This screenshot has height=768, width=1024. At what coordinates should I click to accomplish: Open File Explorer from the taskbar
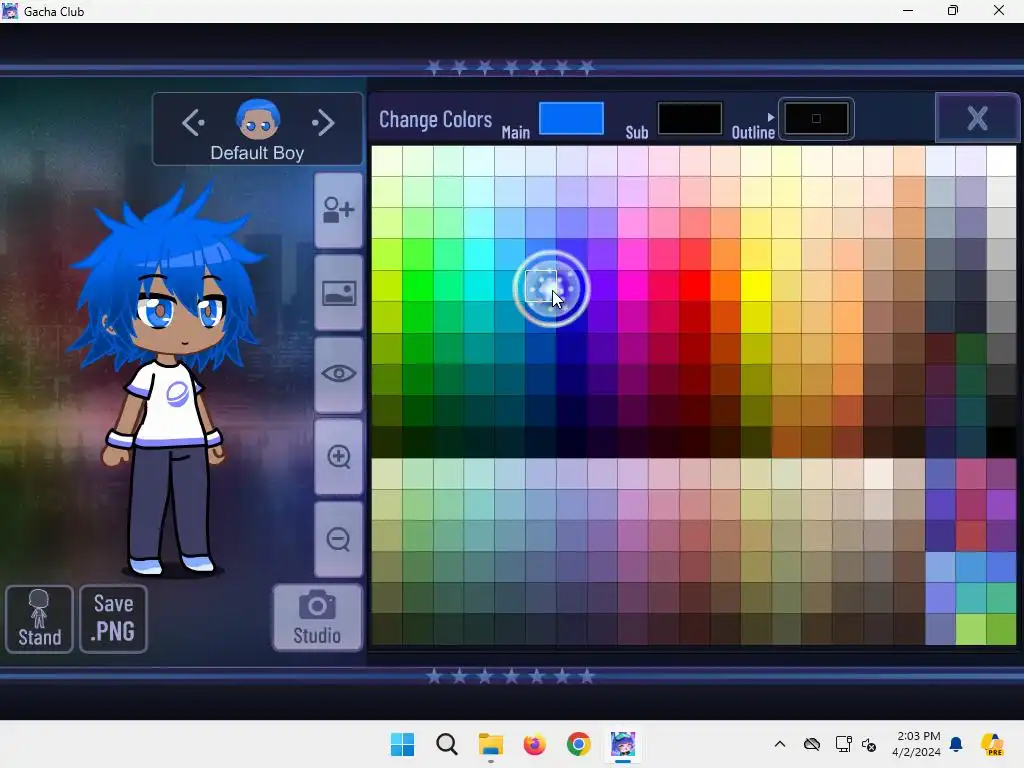[x=490, y=744]
